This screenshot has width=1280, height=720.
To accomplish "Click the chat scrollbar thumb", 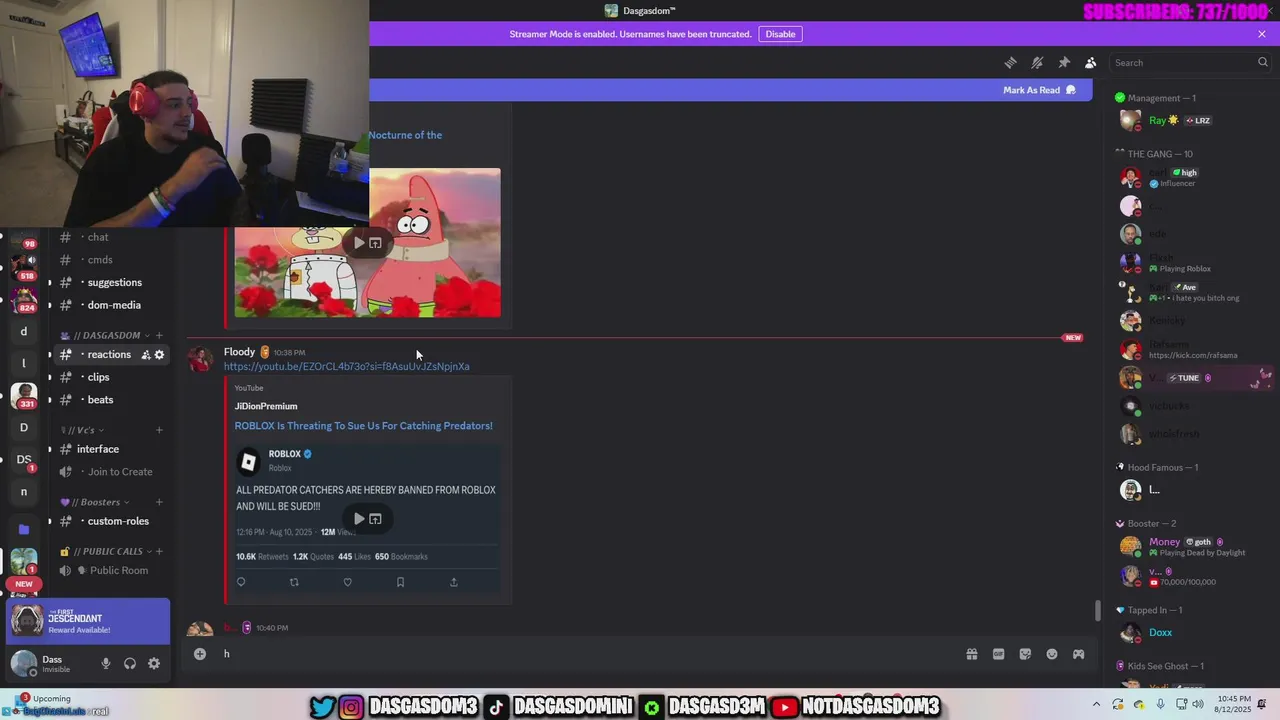I will point(1097,609).
